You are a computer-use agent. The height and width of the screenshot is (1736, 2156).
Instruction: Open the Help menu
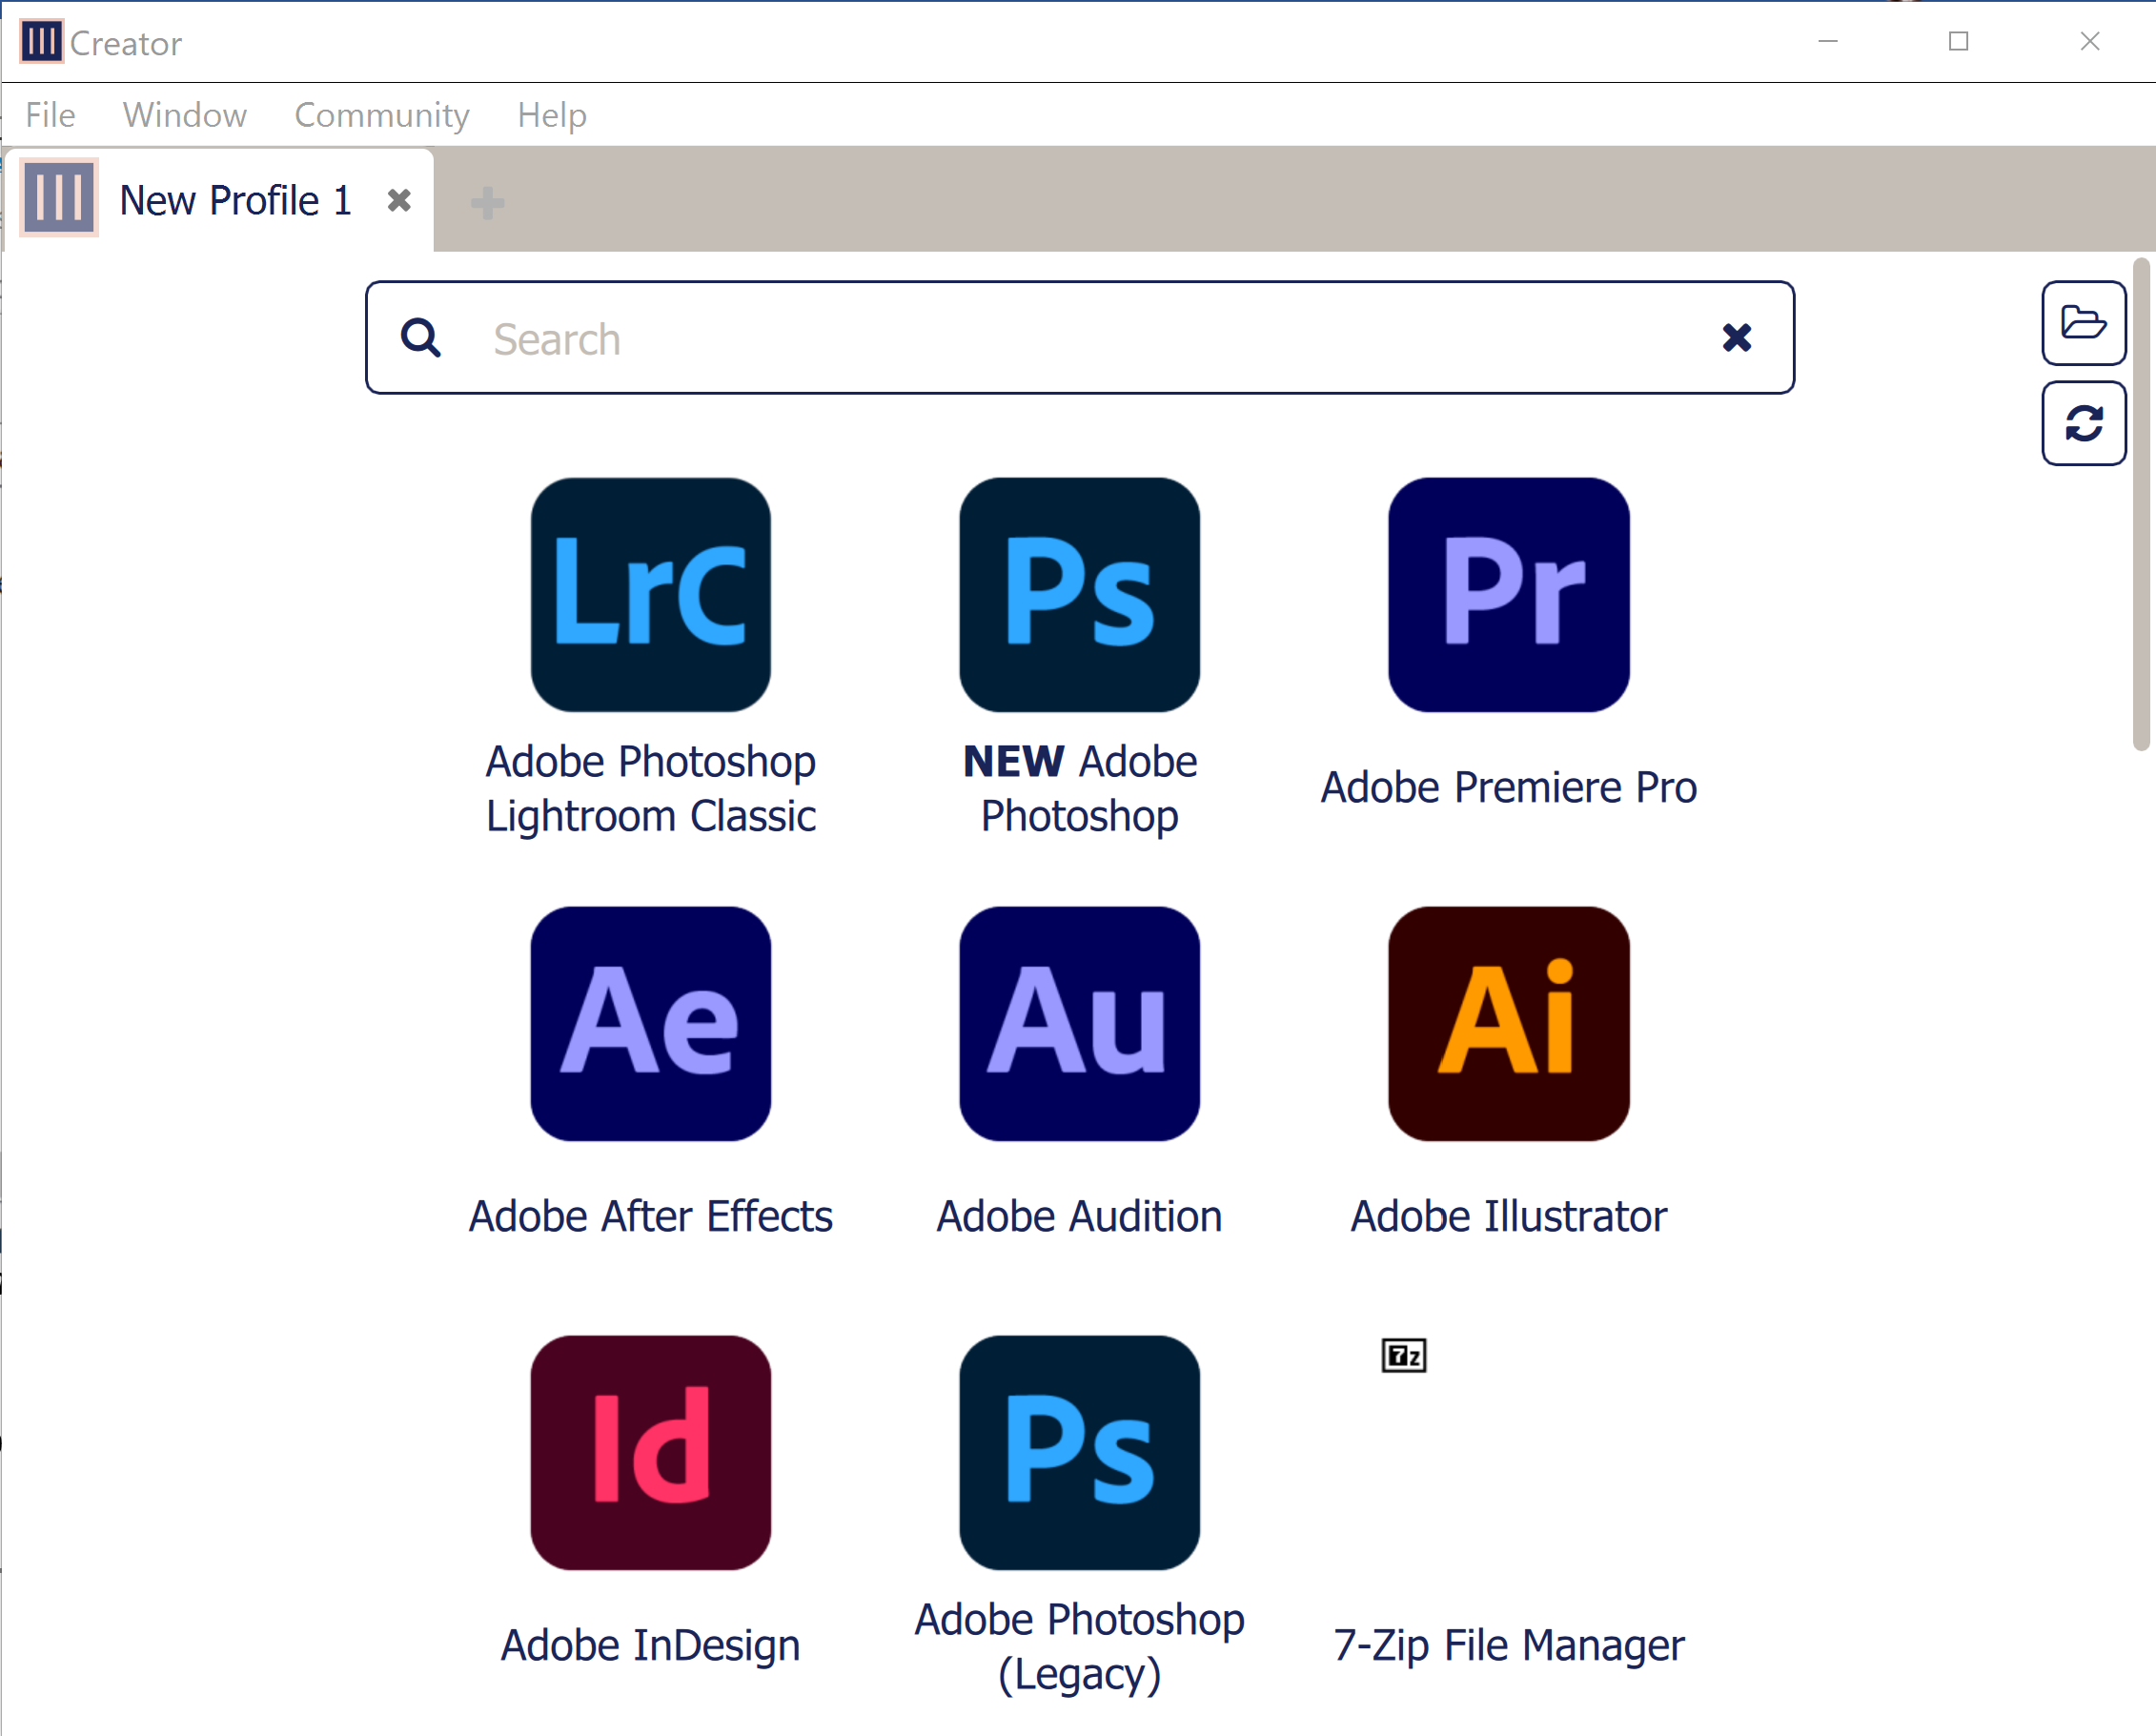(x=551, y=115)
